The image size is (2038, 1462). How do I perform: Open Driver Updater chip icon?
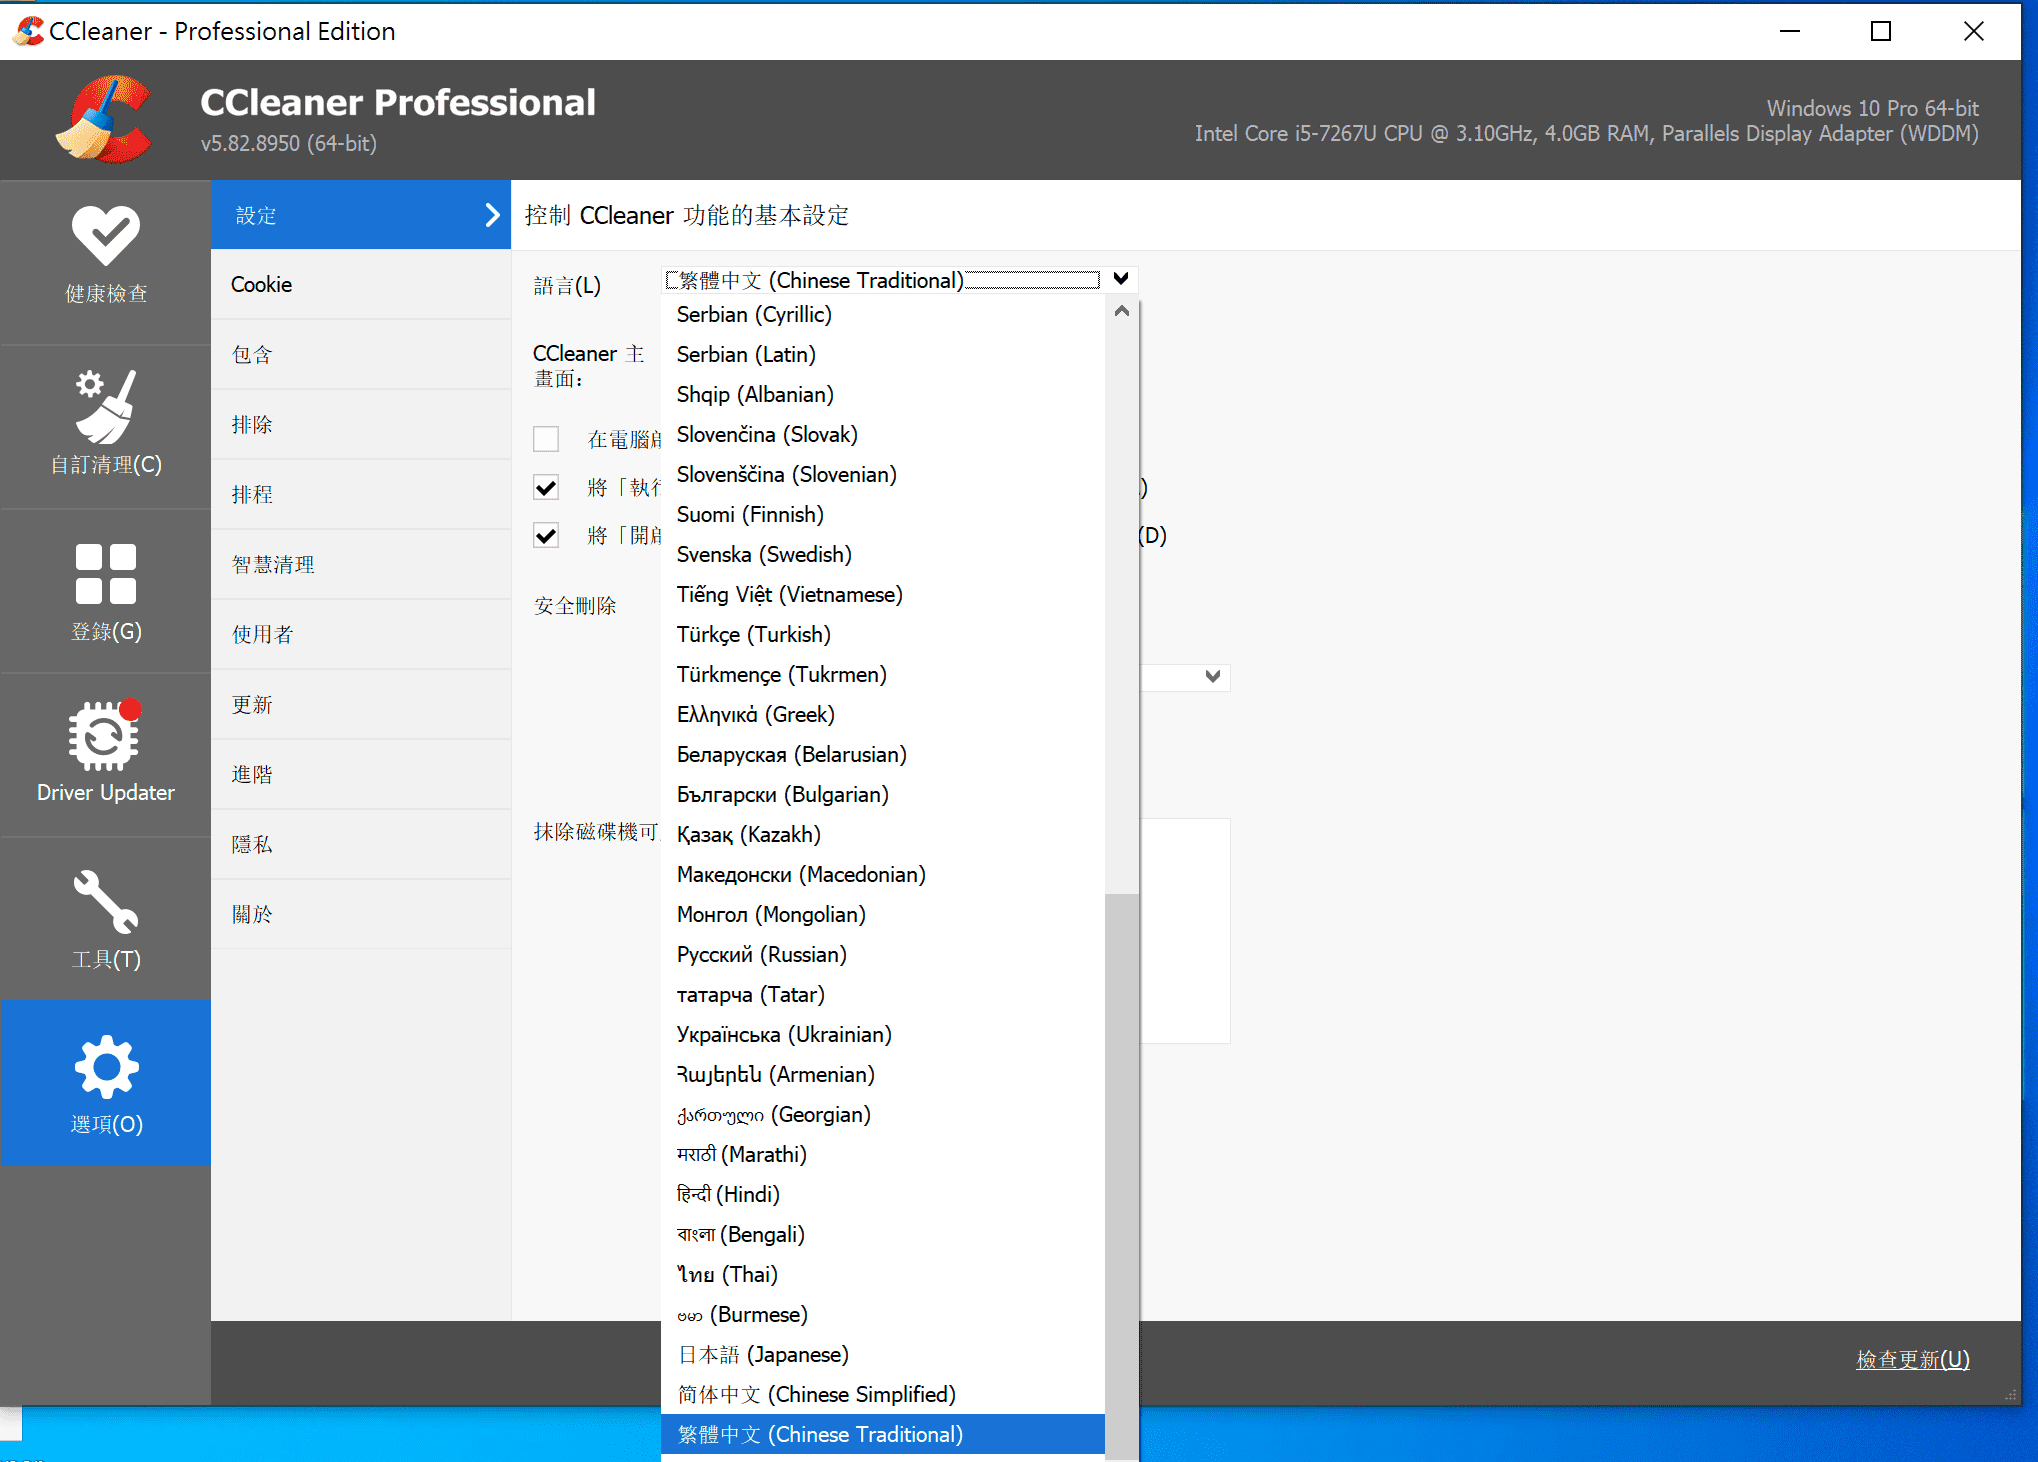click(105, 736)
